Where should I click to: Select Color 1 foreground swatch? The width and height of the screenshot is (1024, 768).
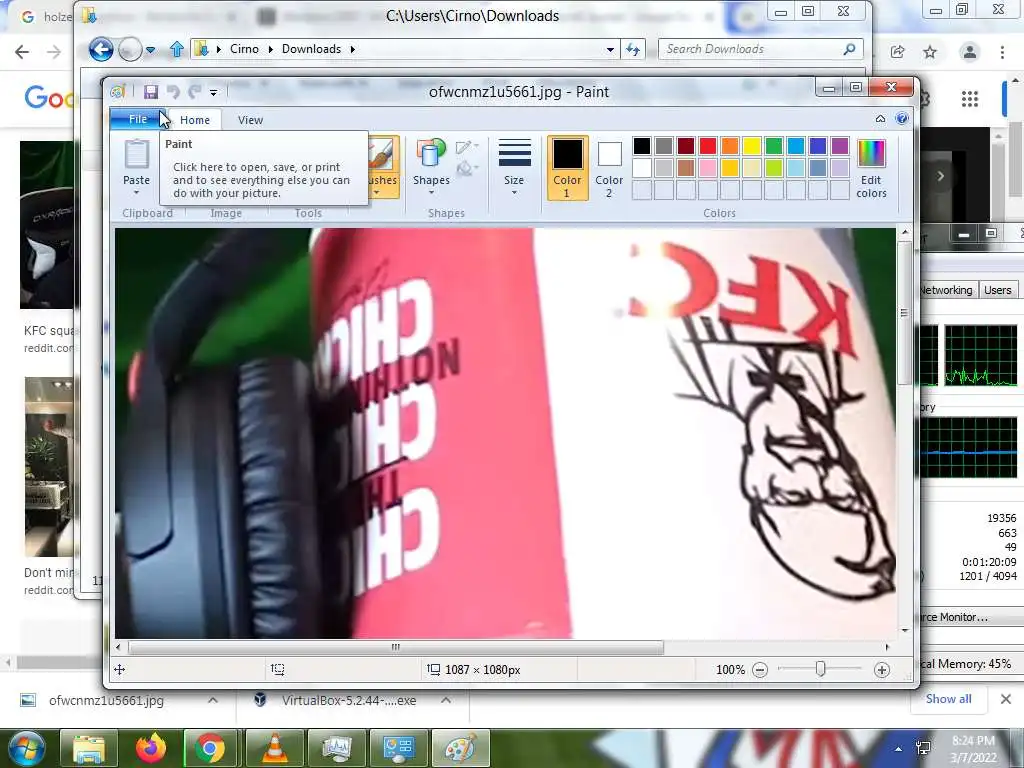[567, 167]
